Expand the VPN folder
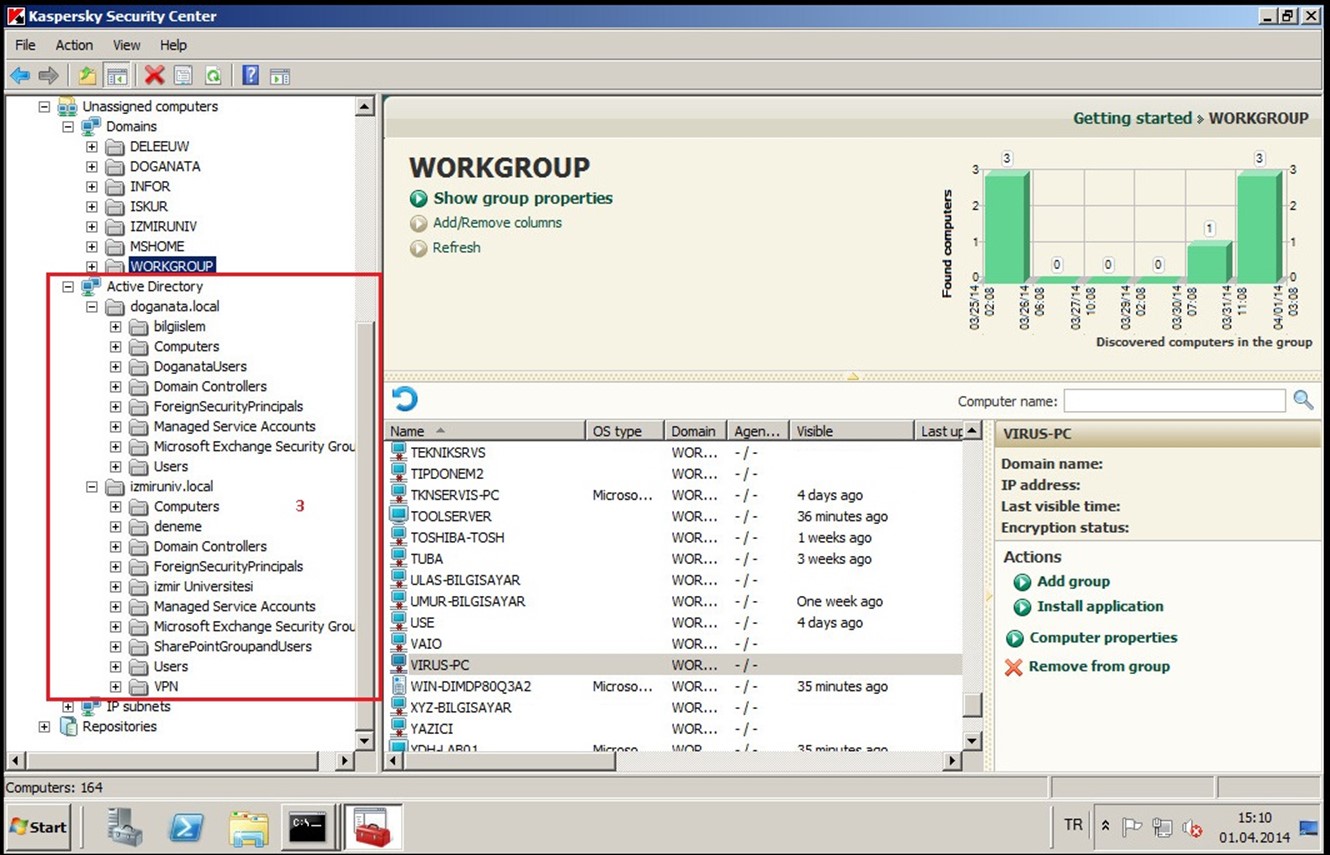 point(116,686)
